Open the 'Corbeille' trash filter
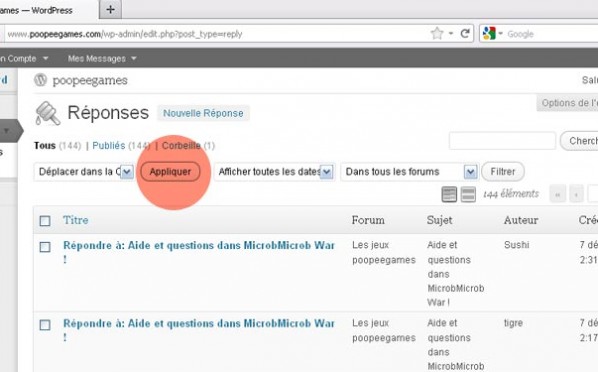The width and height of the screenshot is (598, 372). (181, 145)
